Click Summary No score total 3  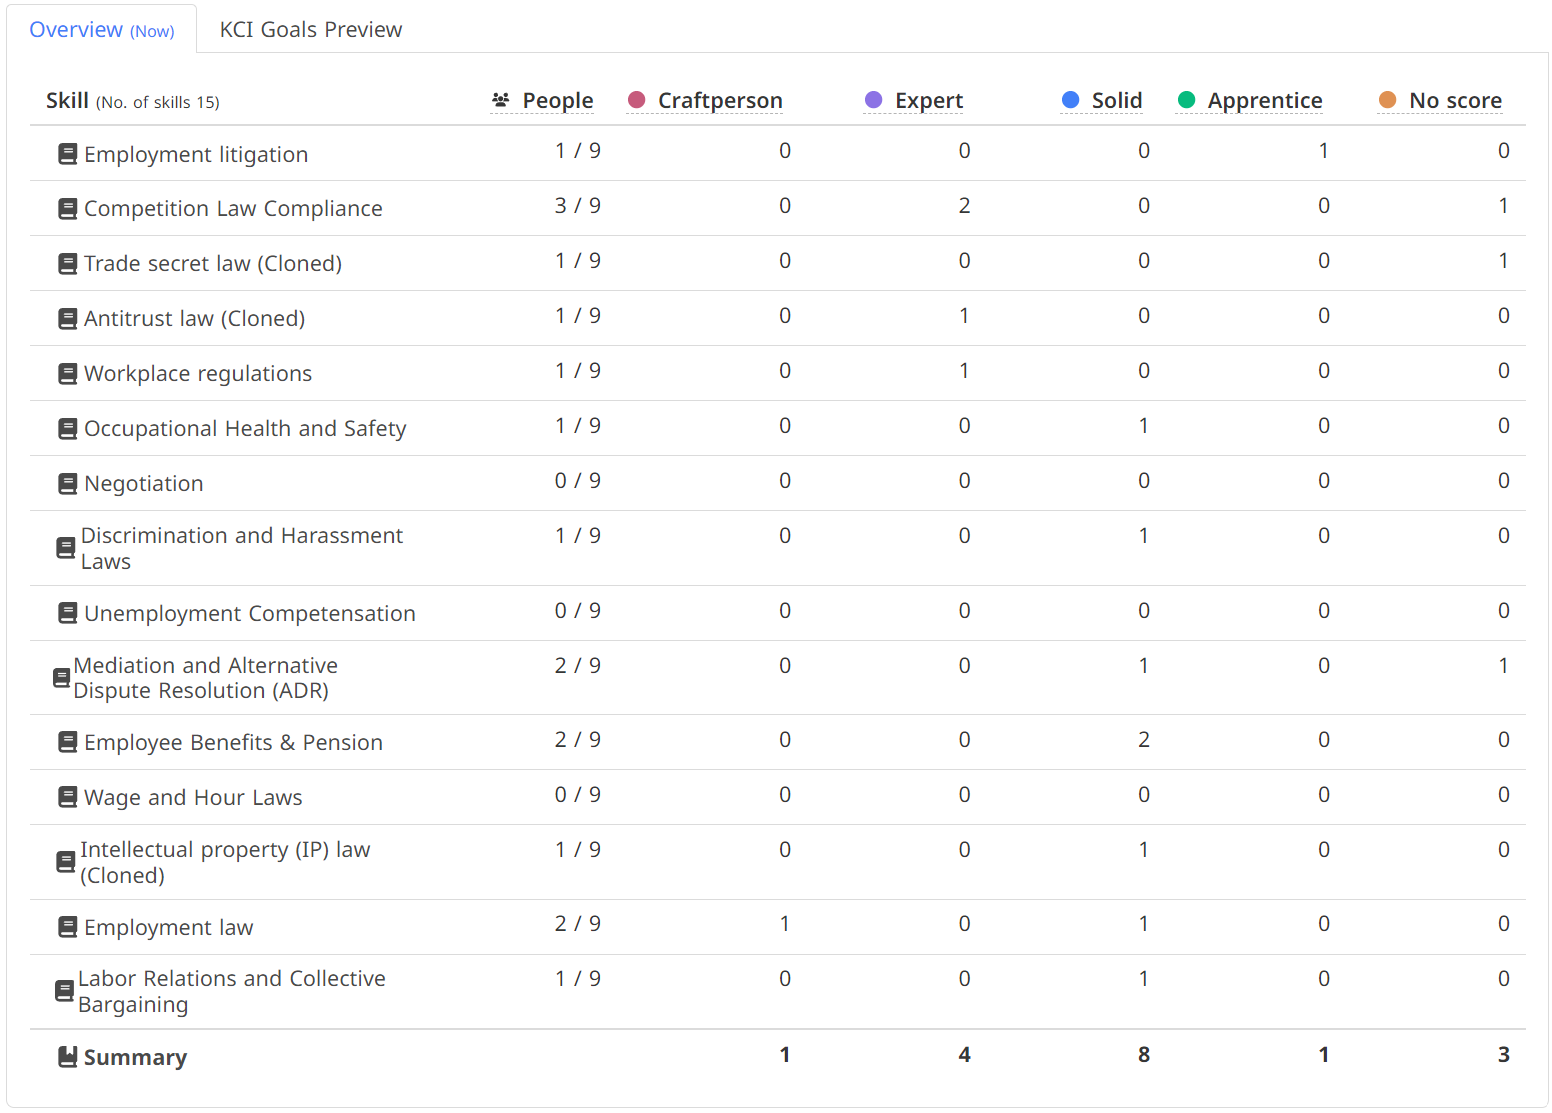tap(1503, 1054)
